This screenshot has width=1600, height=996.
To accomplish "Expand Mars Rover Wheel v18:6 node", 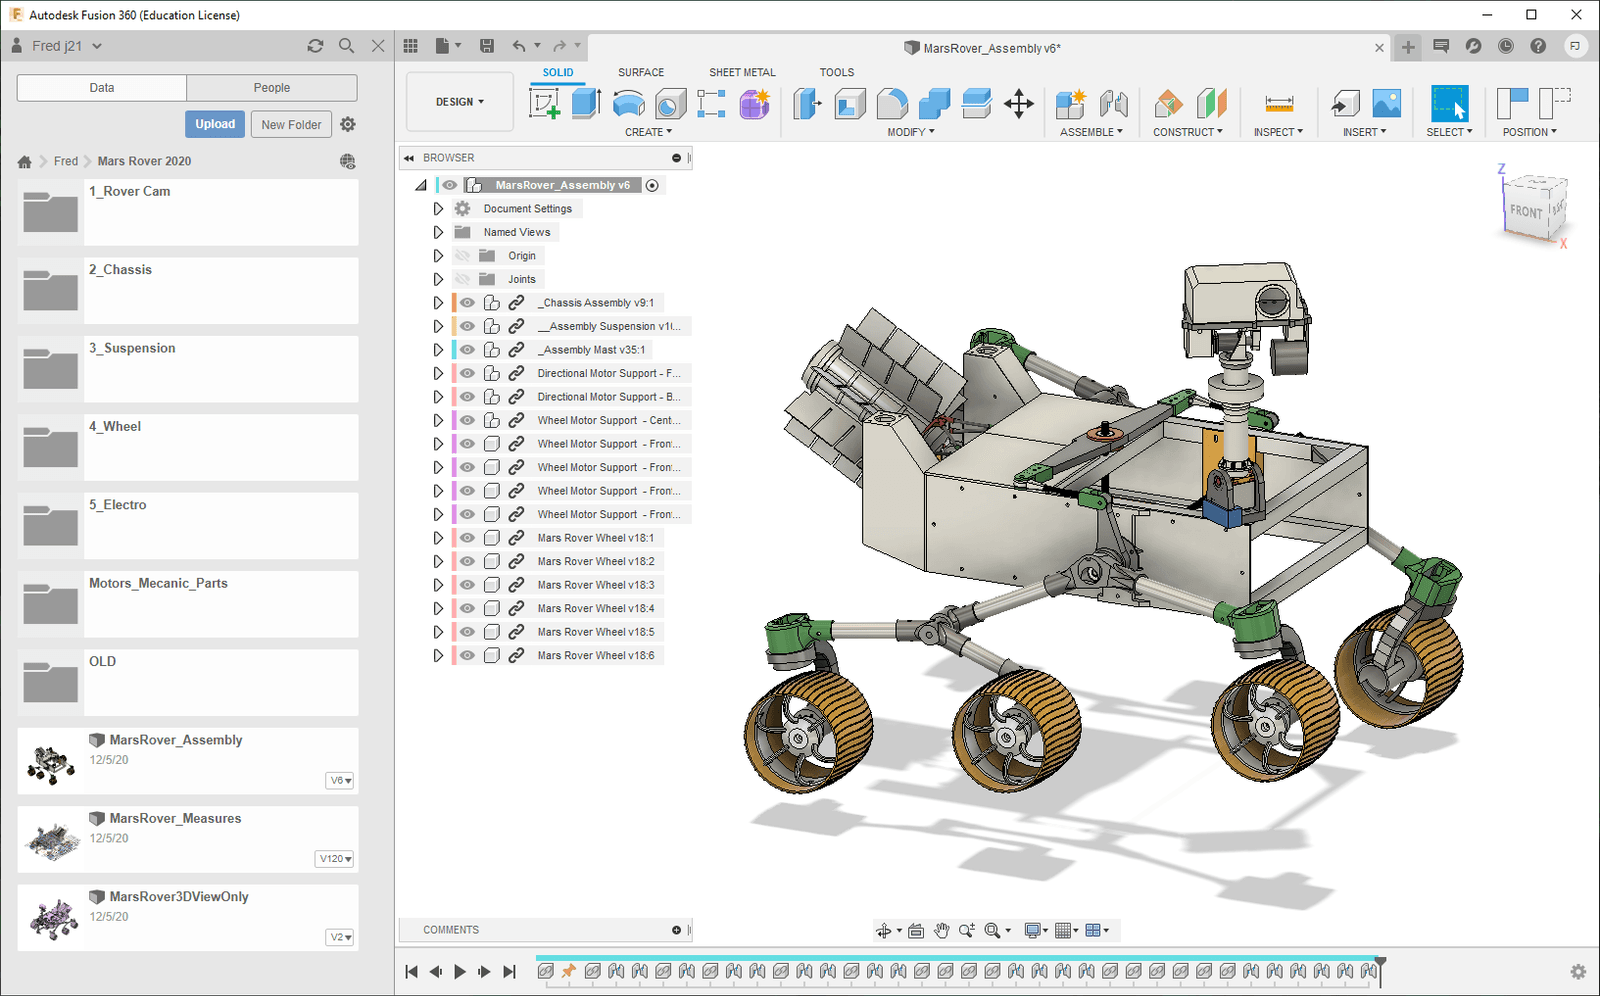I will point(438,656).
